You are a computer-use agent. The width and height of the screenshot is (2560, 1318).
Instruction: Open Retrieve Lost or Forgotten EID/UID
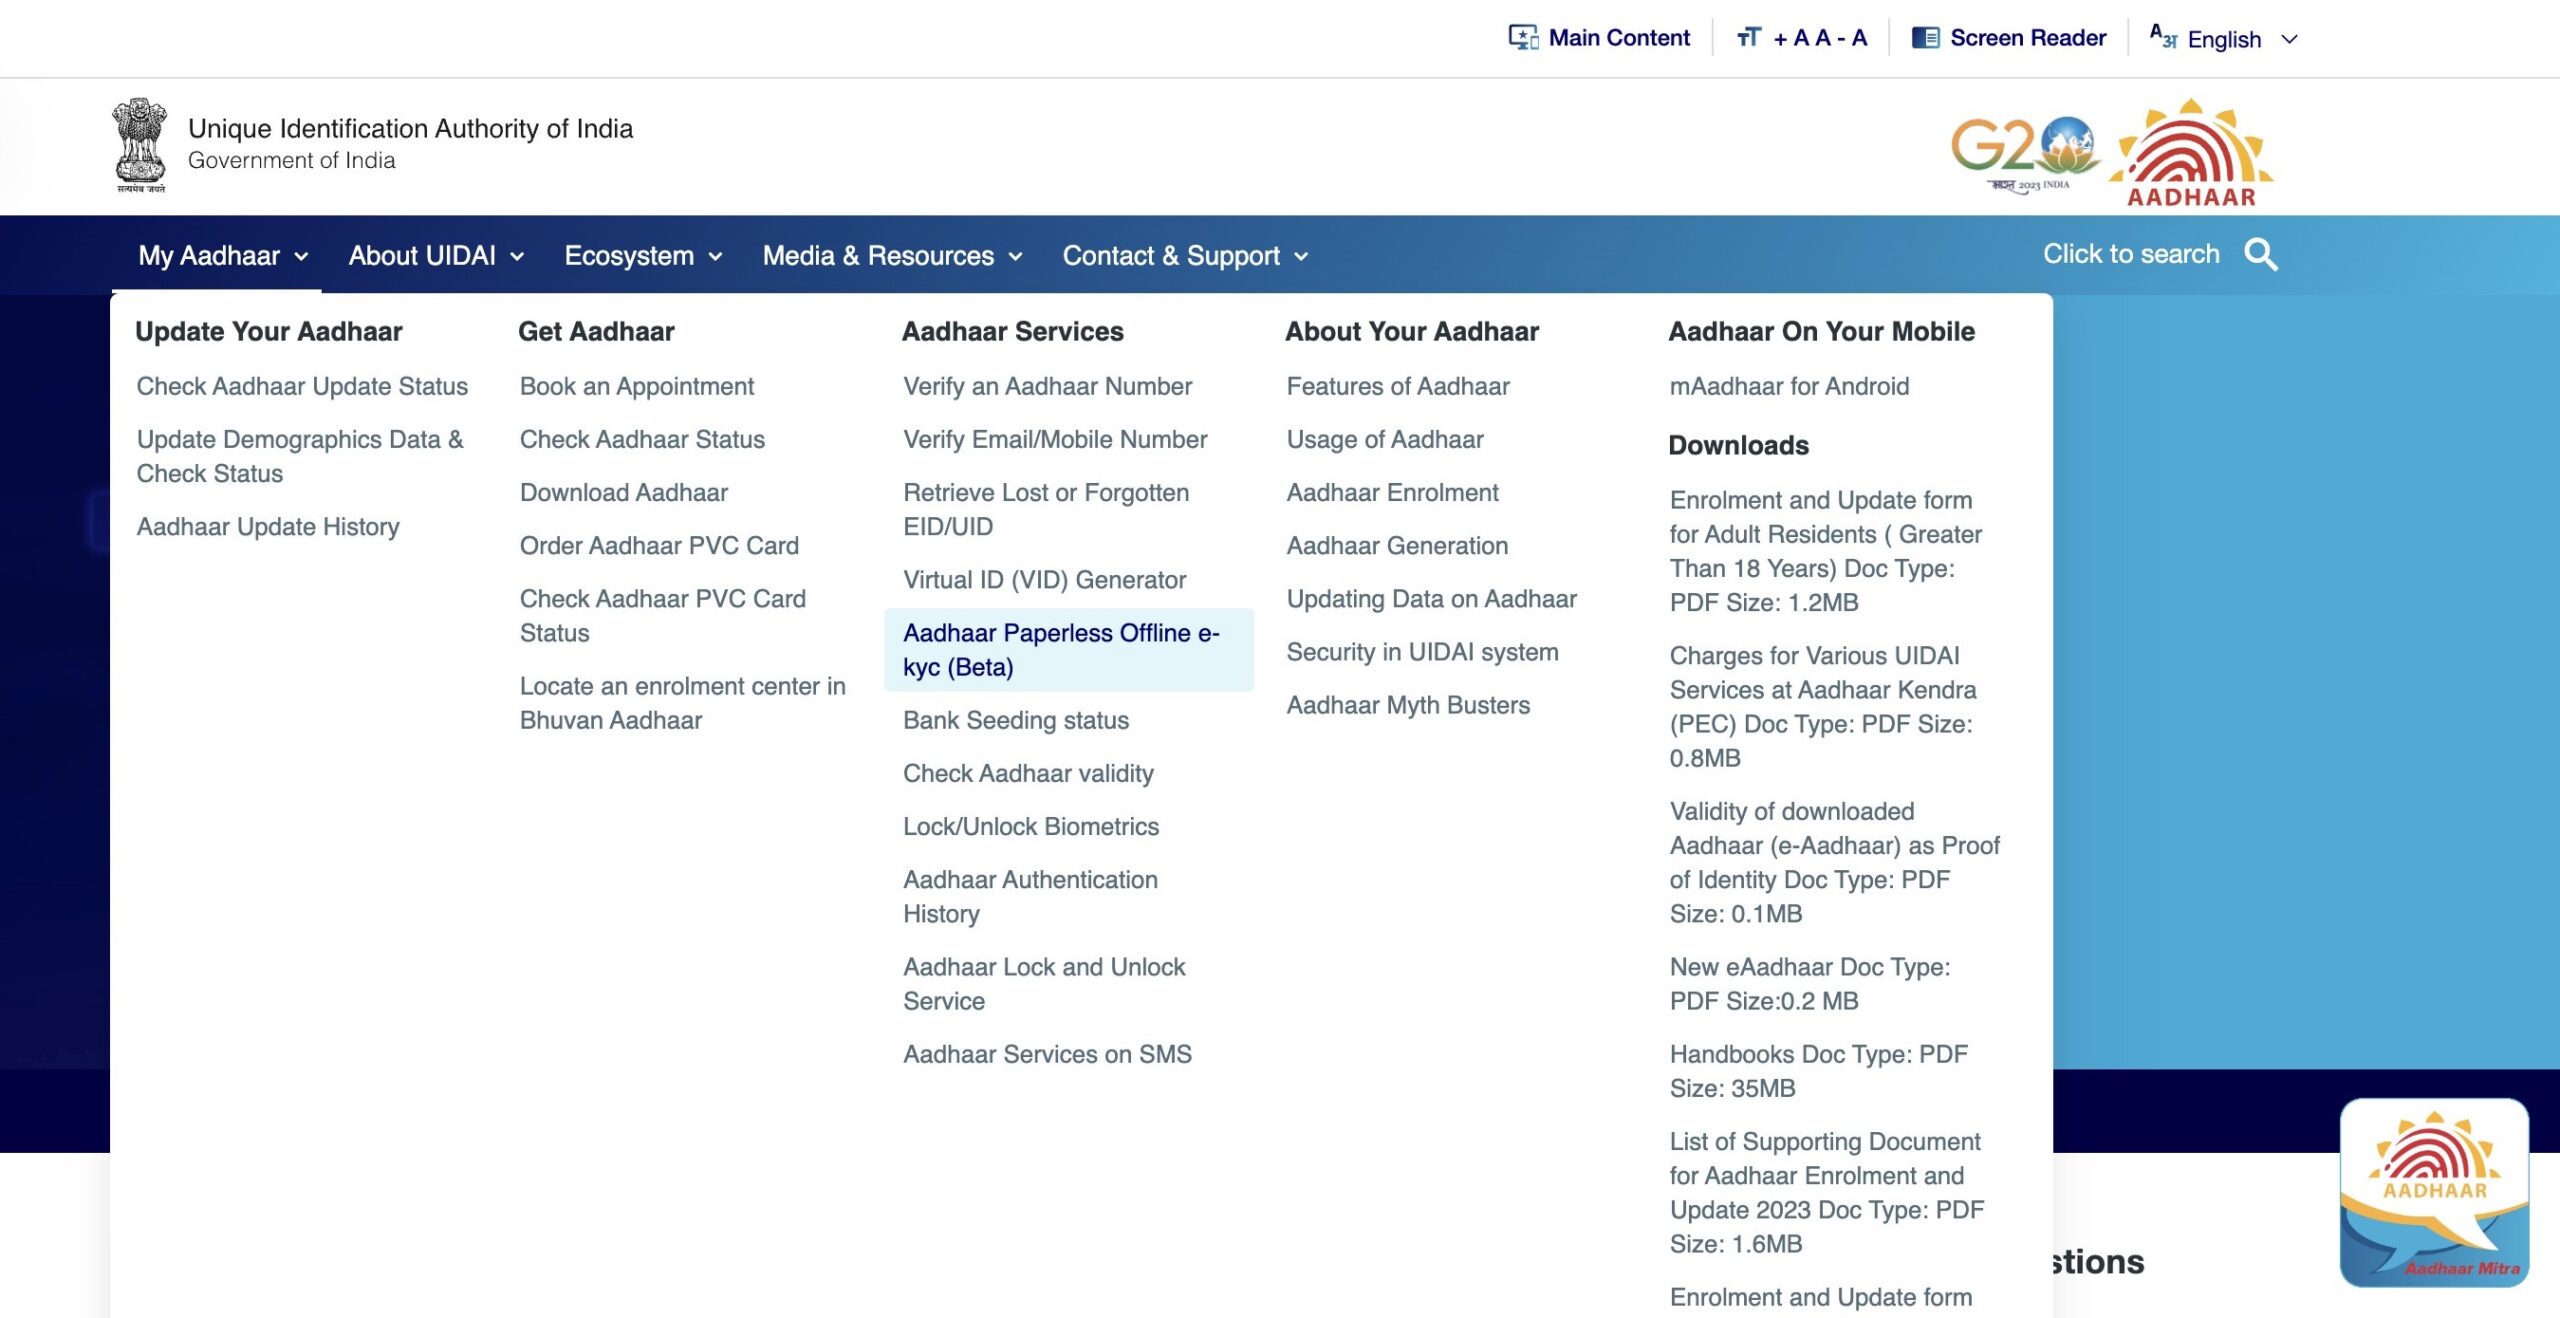coord(1046,509)
